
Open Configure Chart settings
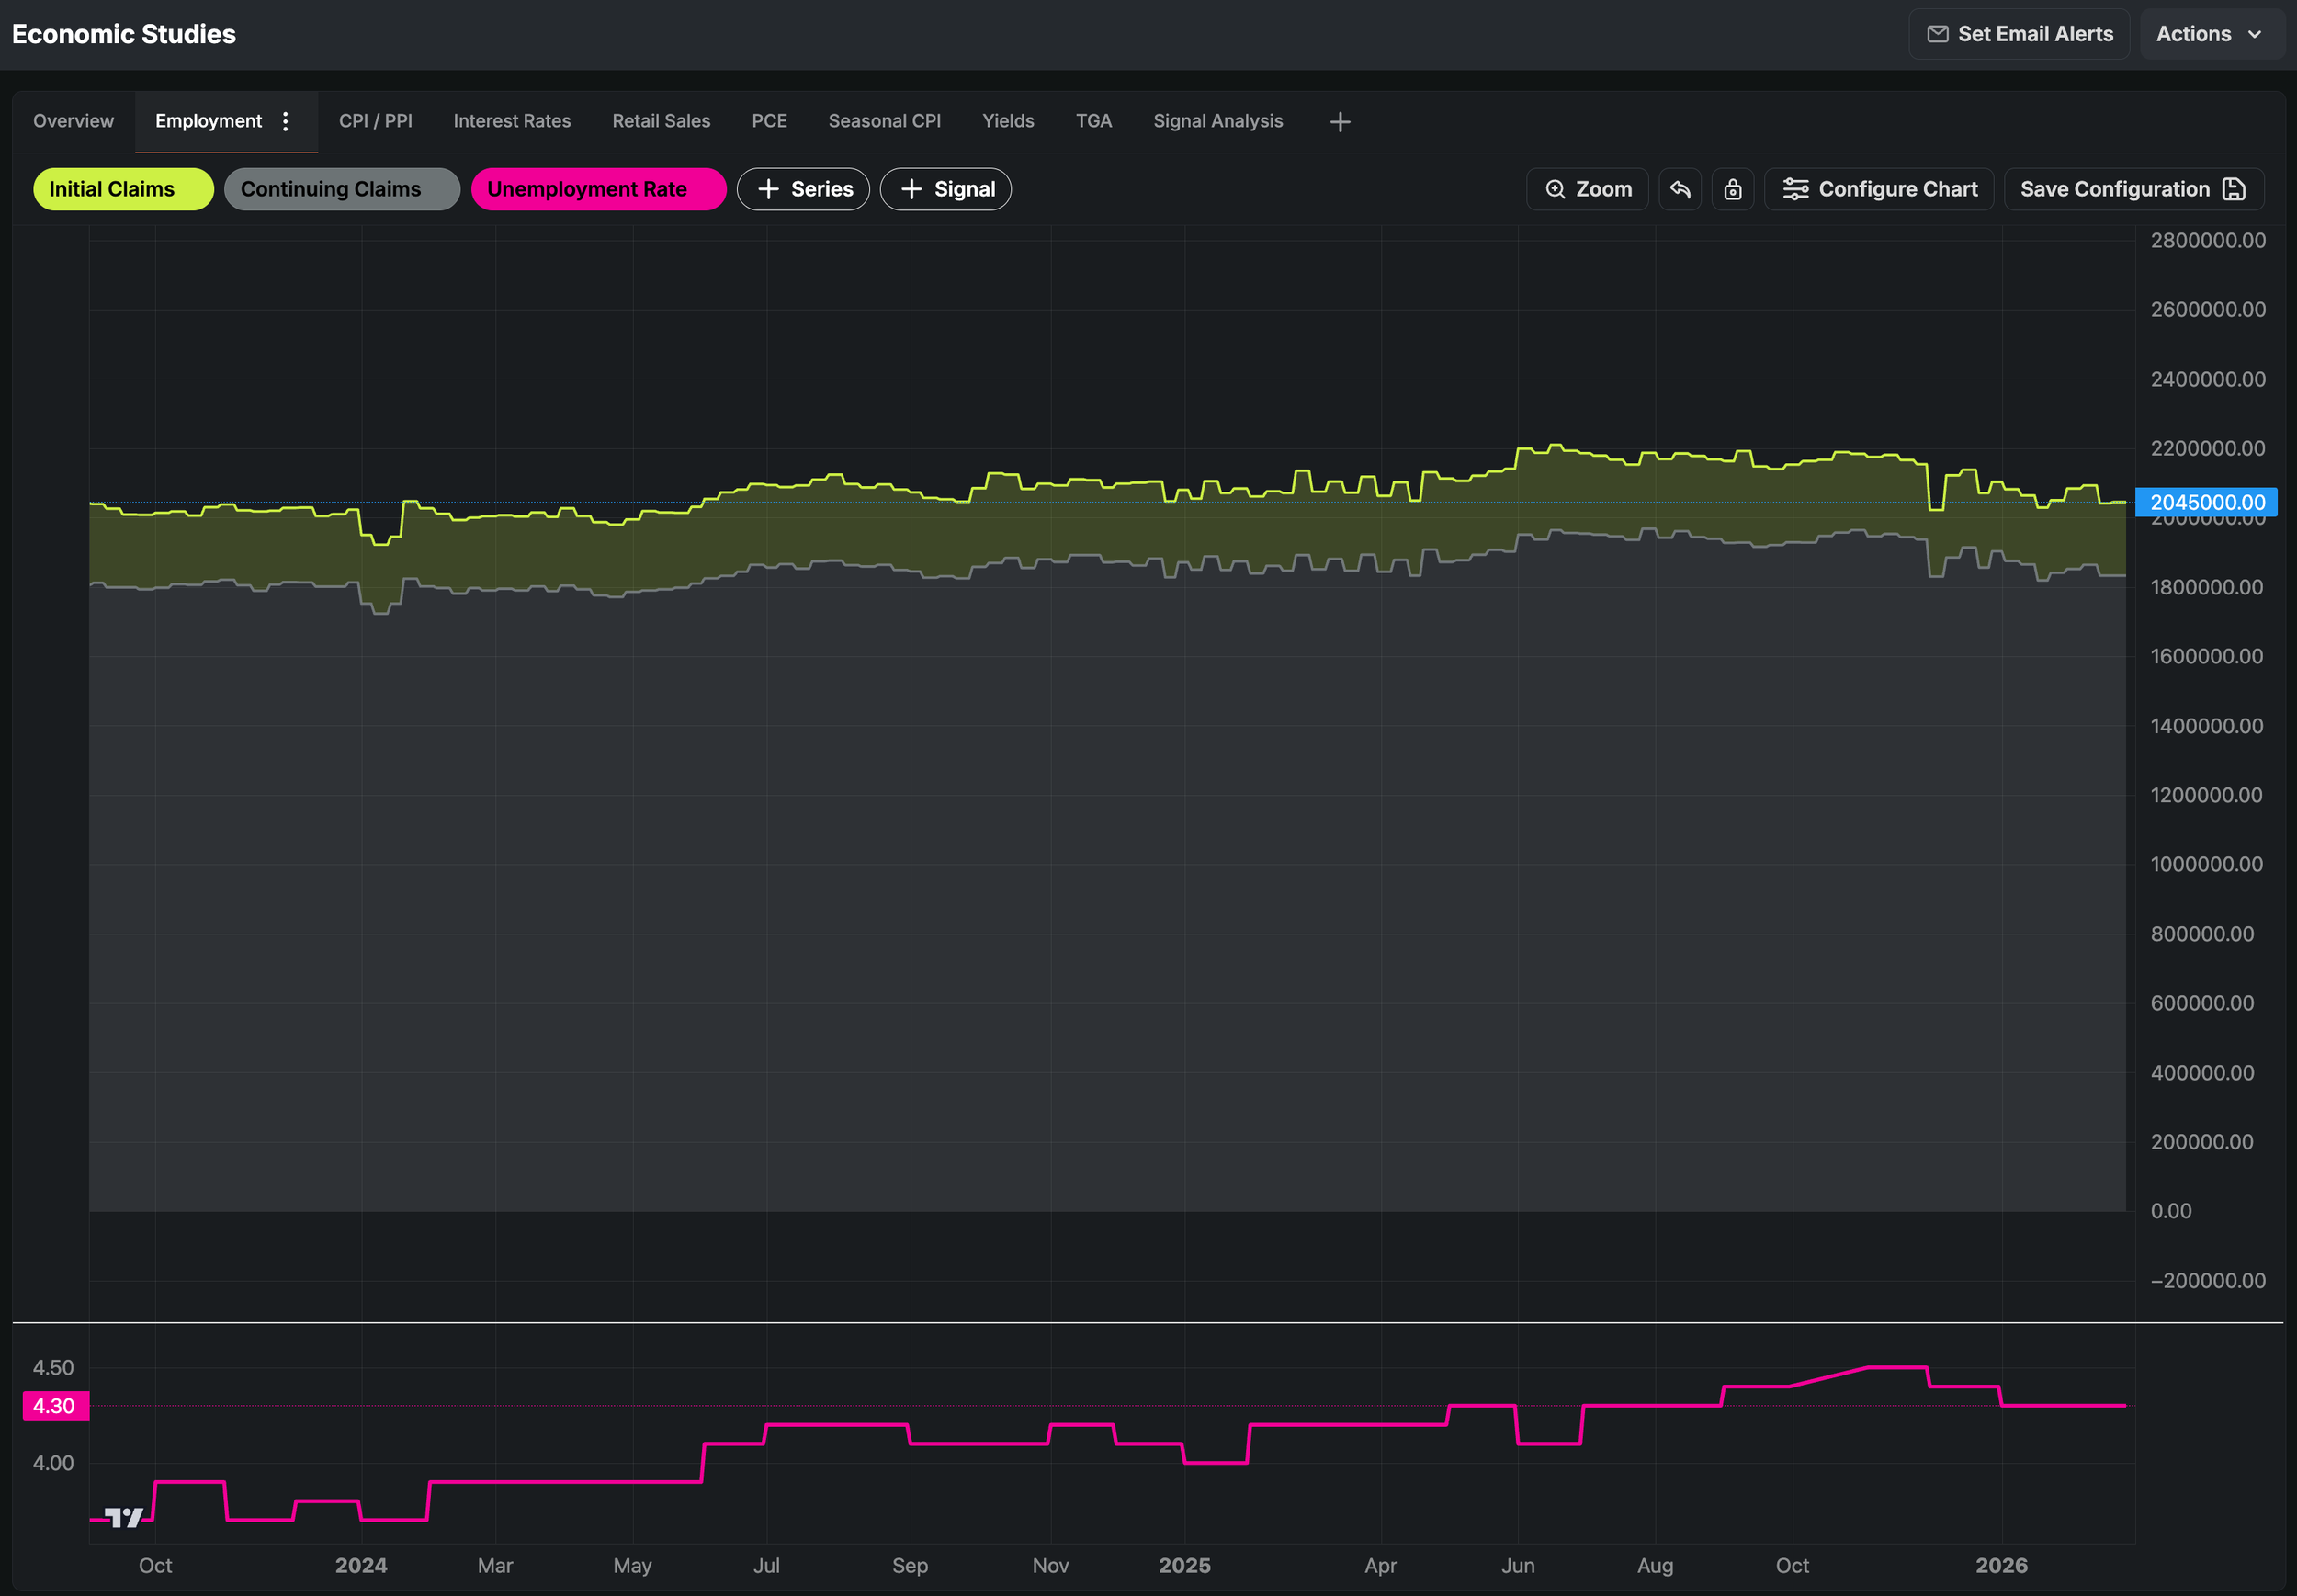(1879, 189)
